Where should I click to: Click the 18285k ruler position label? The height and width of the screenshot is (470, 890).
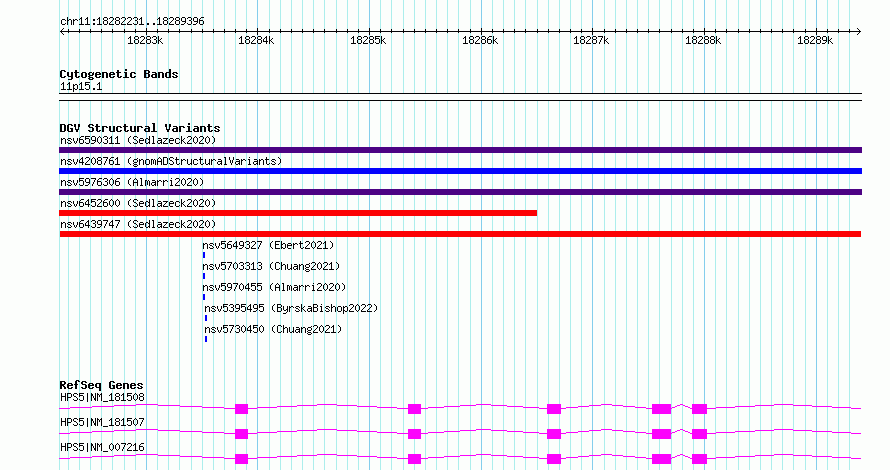pyautogui.click(x=368, y=40)
